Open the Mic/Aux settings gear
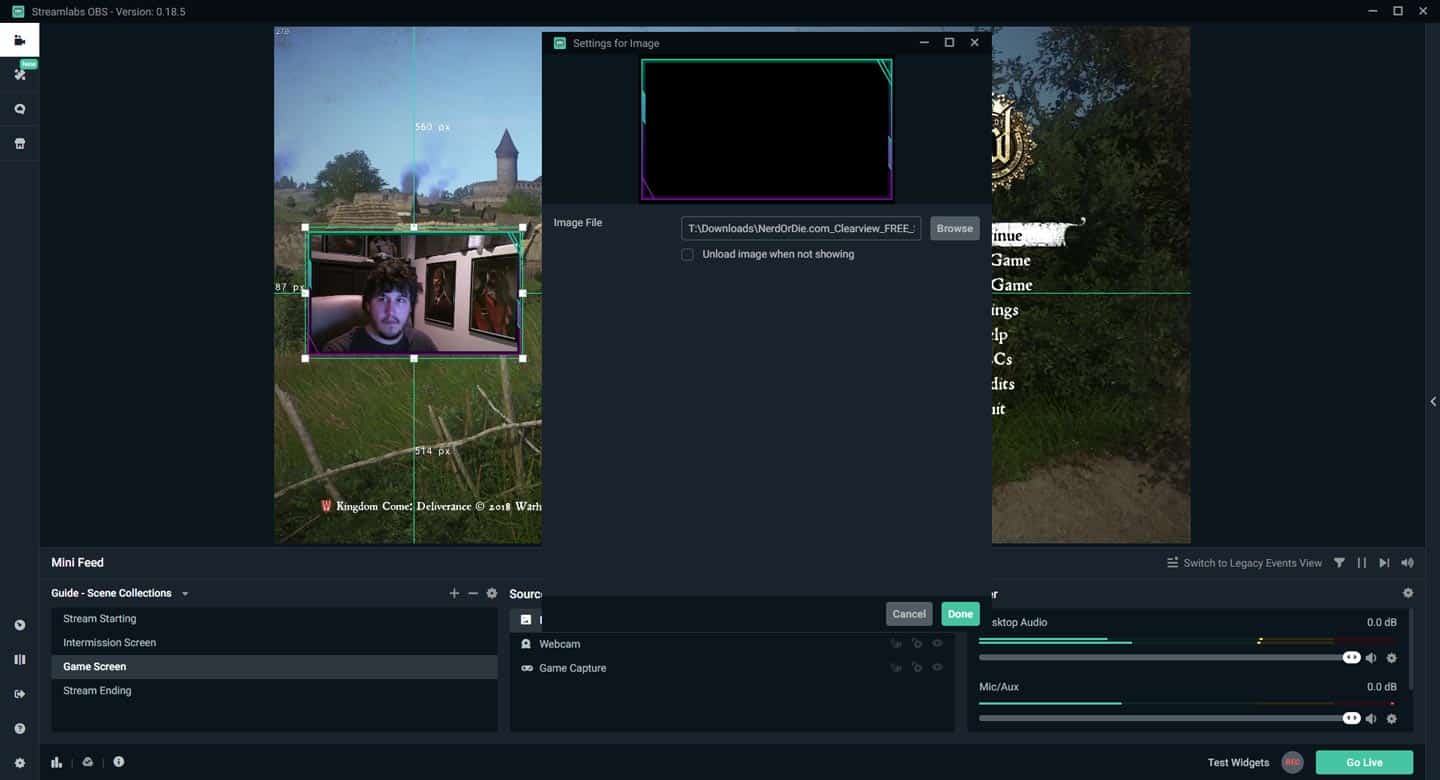The width and height of the screenshot is (1440, 780). pos(1391,719)
